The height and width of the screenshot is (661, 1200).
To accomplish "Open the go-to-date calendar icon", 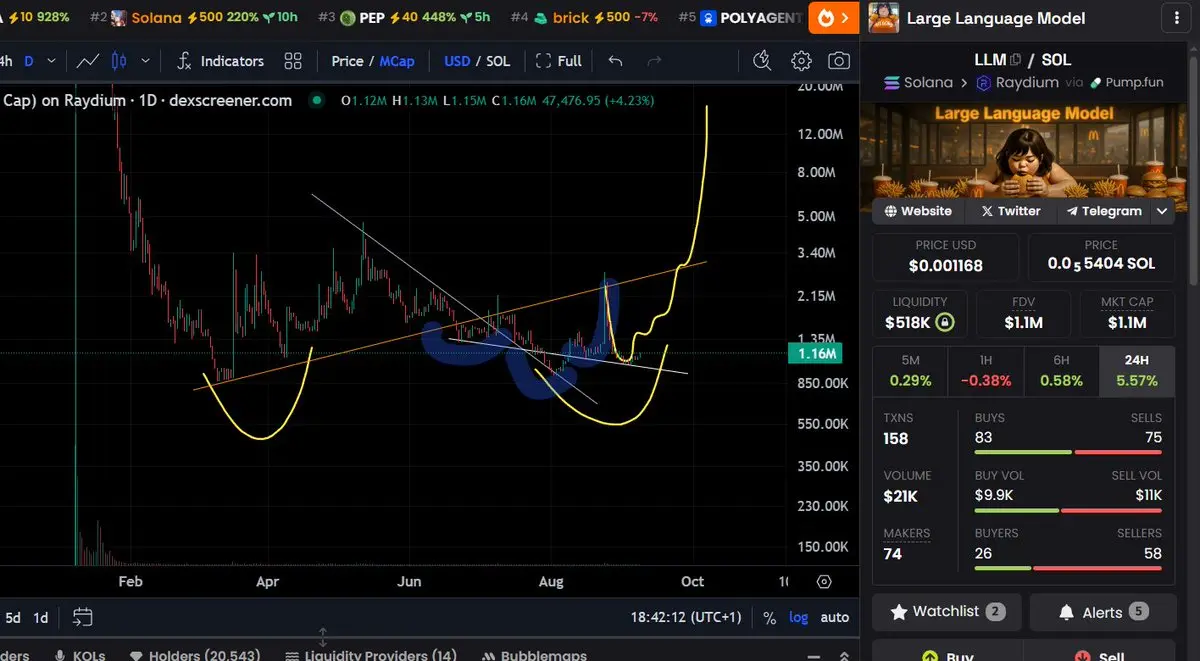I will (x=82, y=617).
